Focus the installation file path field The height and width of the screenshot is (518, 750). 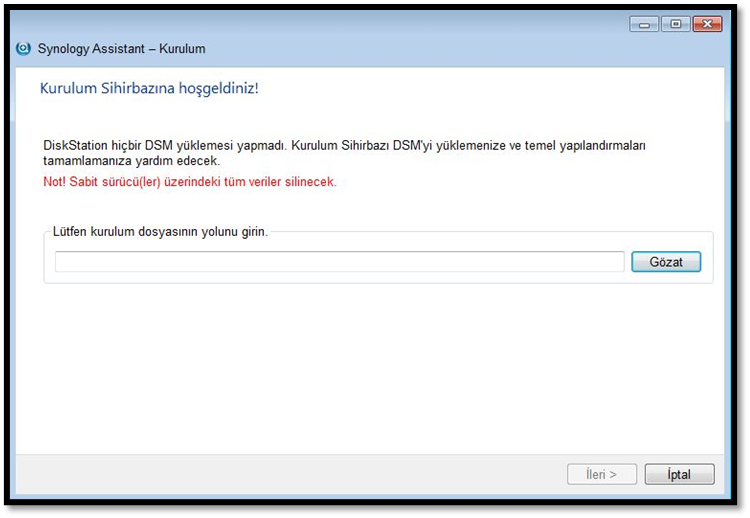click(340, 262)
